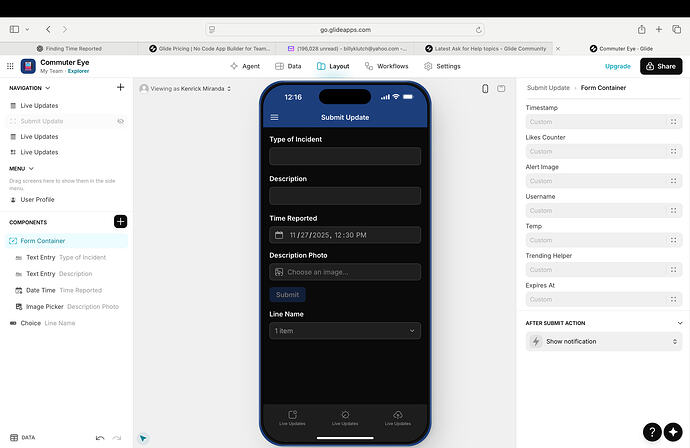
Task: Redo the last change
Action: [x=117, y=437]
